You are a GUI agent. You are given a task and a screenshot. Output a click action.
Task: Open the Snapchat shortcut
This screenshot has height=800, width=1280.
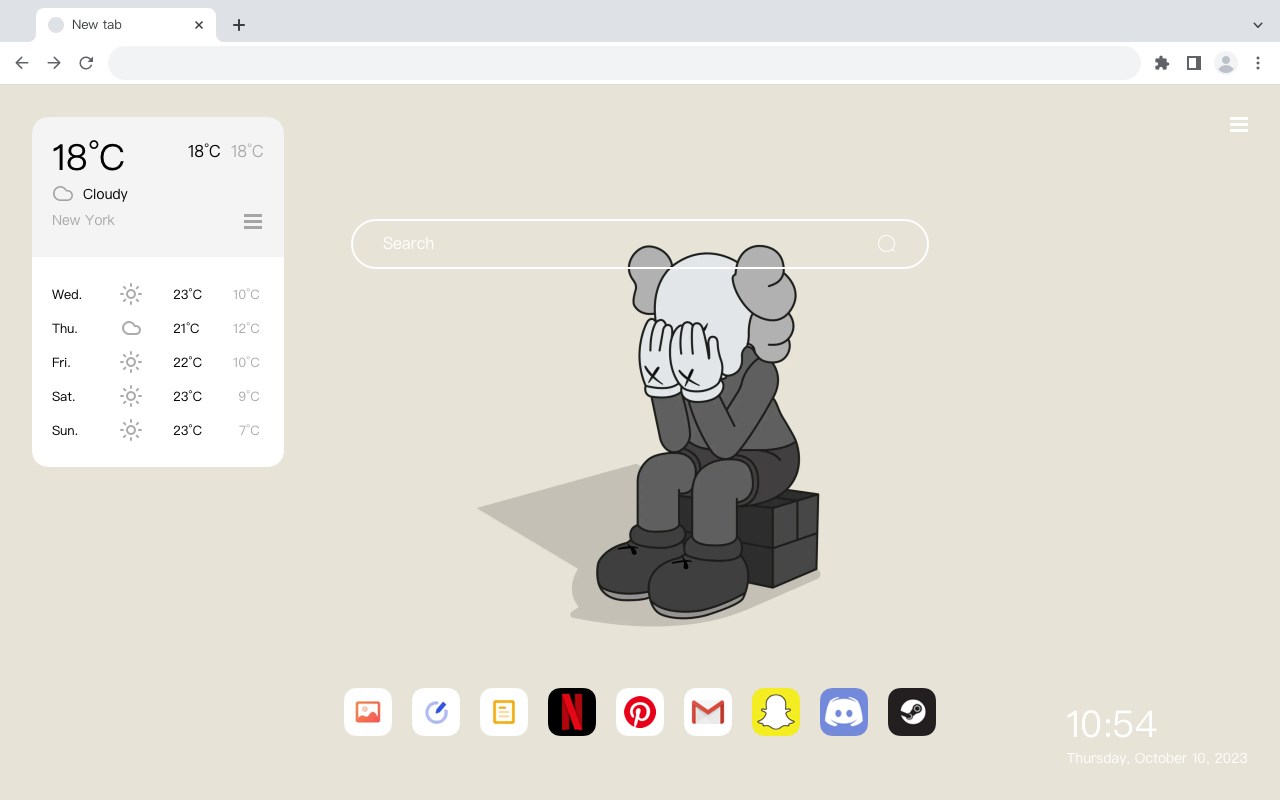click(x=776, y=712)
